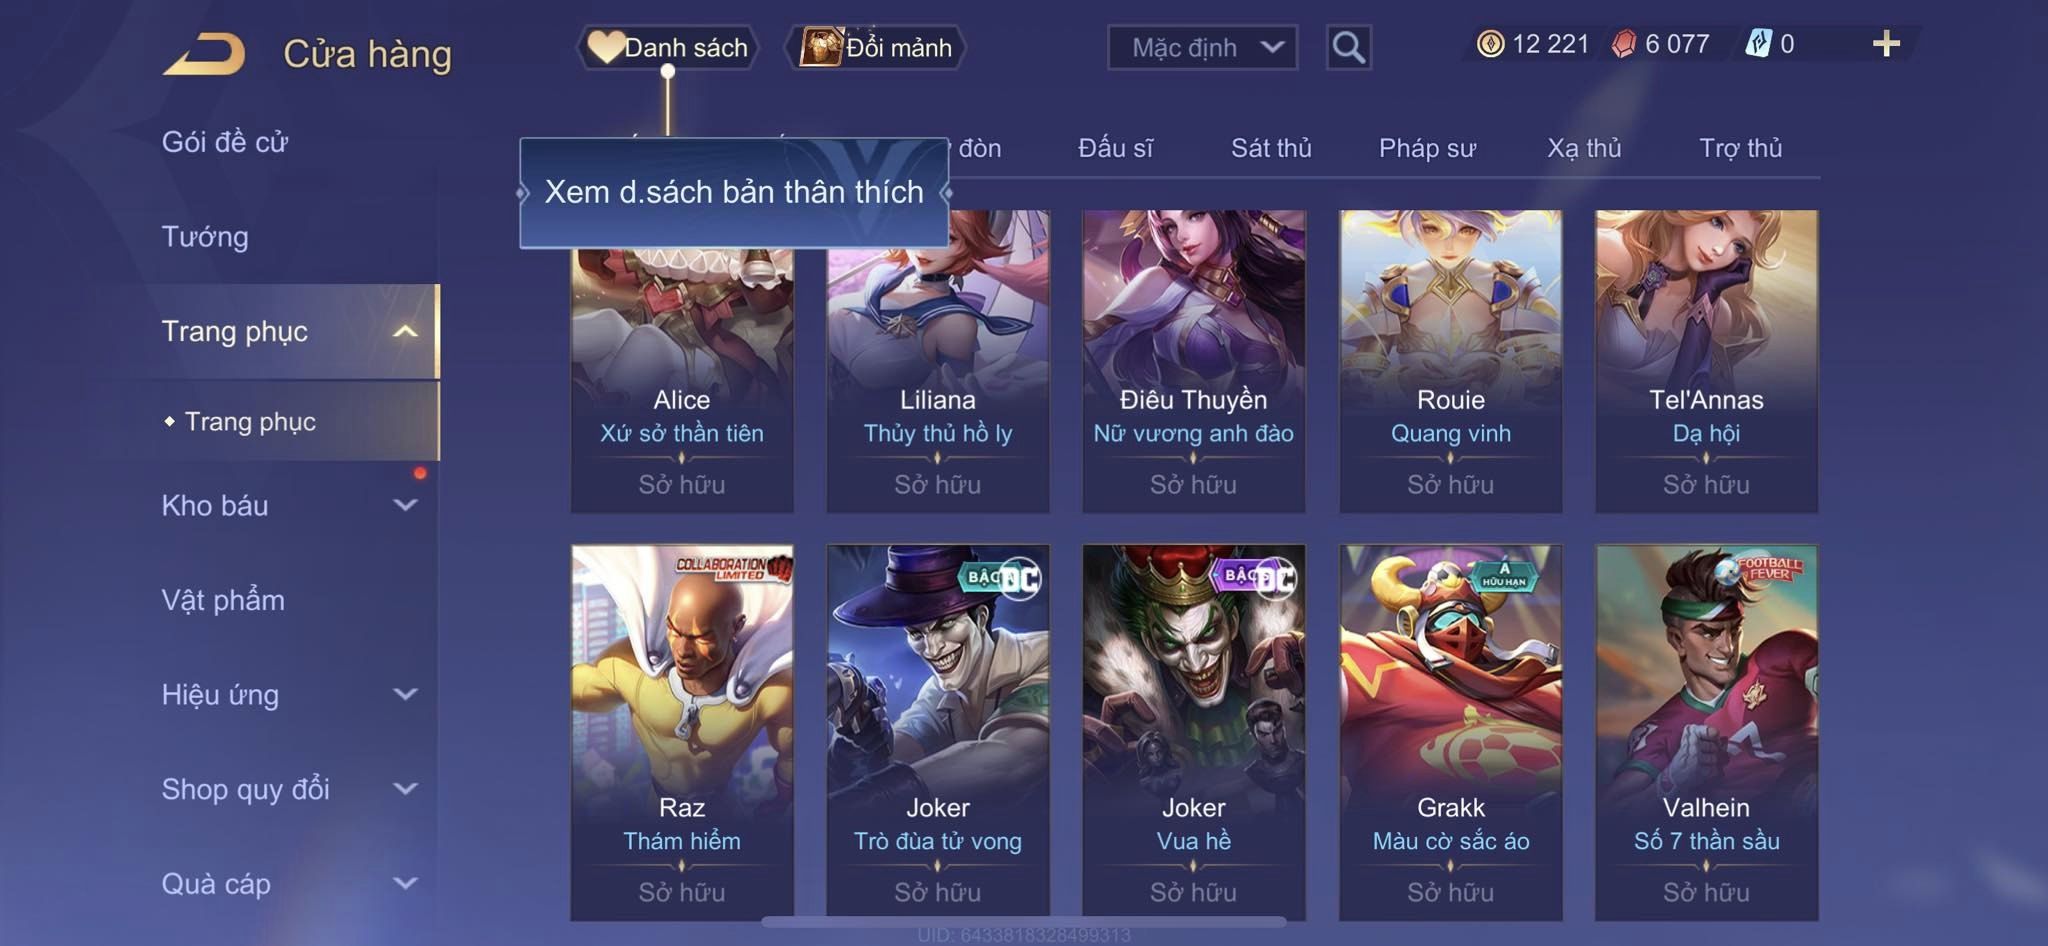2048x946 pixels.
Task: Select Raz Thám hiểm skin card
Action: pyautogui.click(x=682, y=731)
